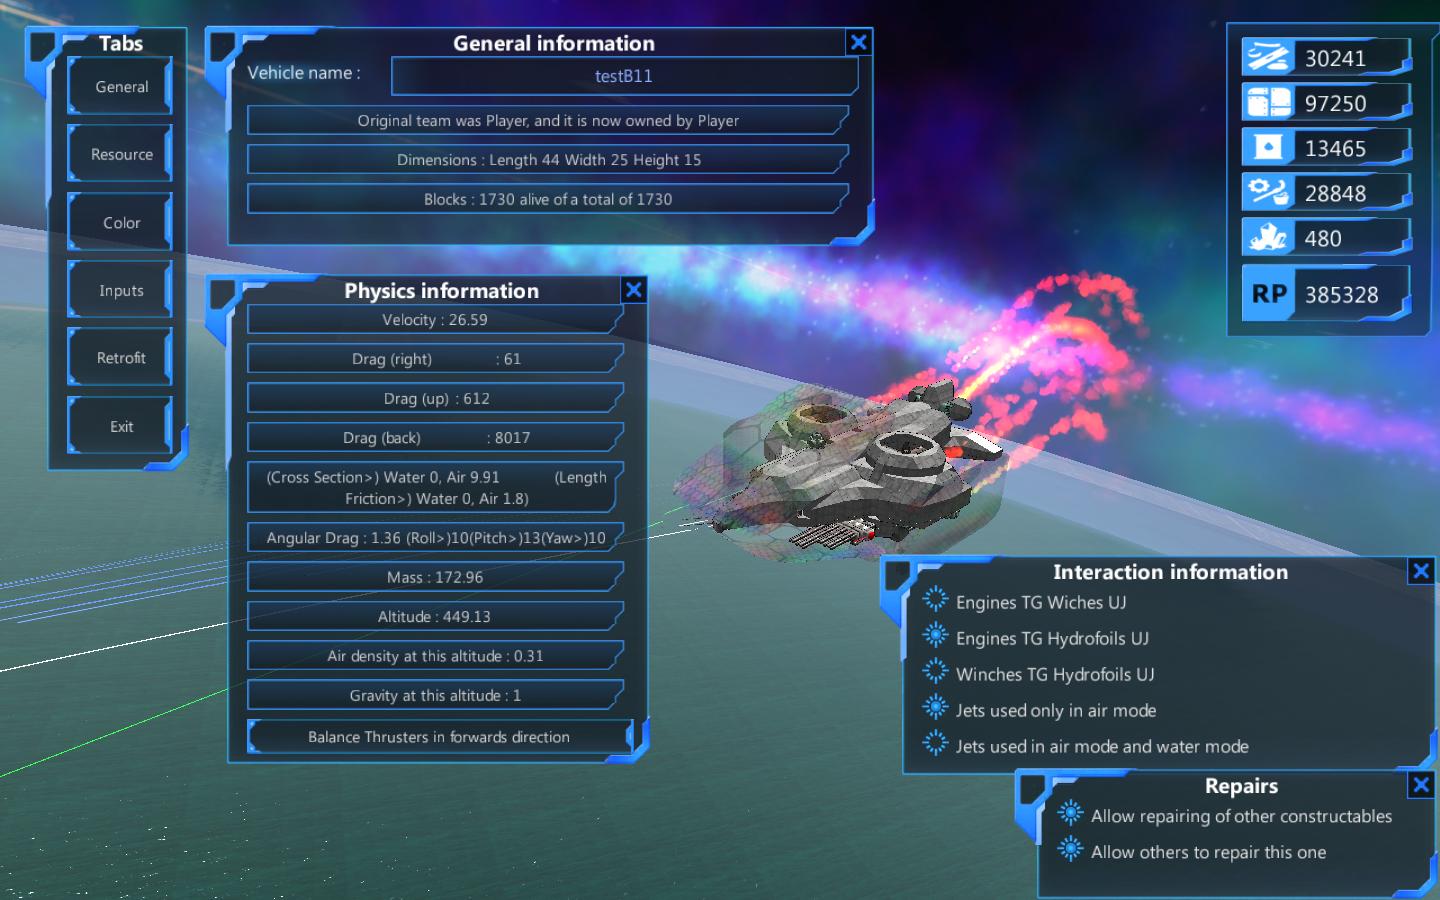Click the resource icon beside 97250

(x=1267, y=103)
